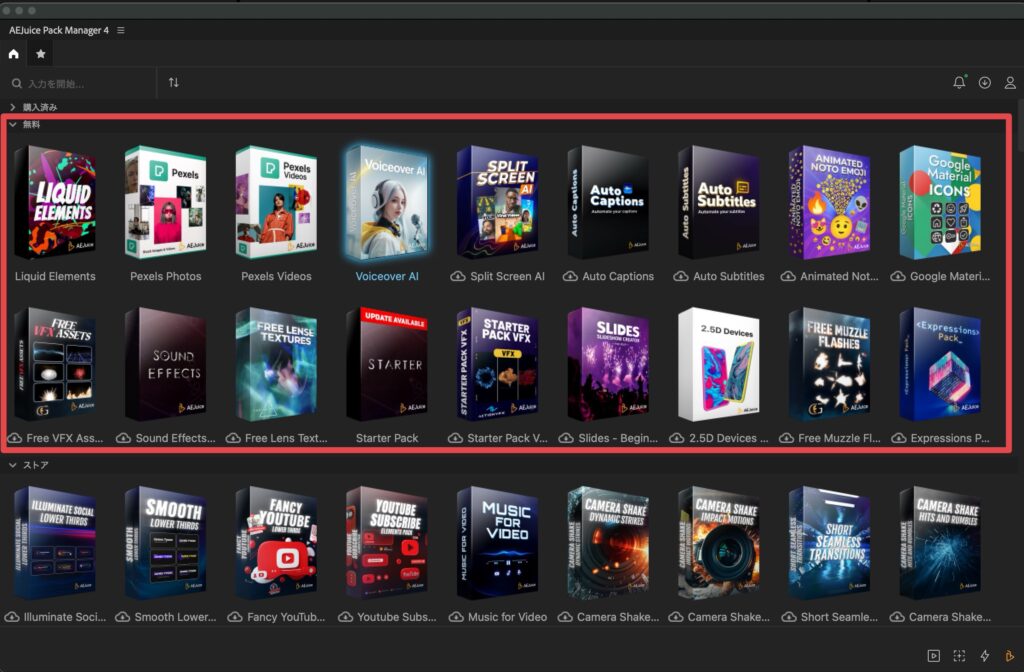
Task: Open Music For Video box thumbnail
Action: (498, 543)
